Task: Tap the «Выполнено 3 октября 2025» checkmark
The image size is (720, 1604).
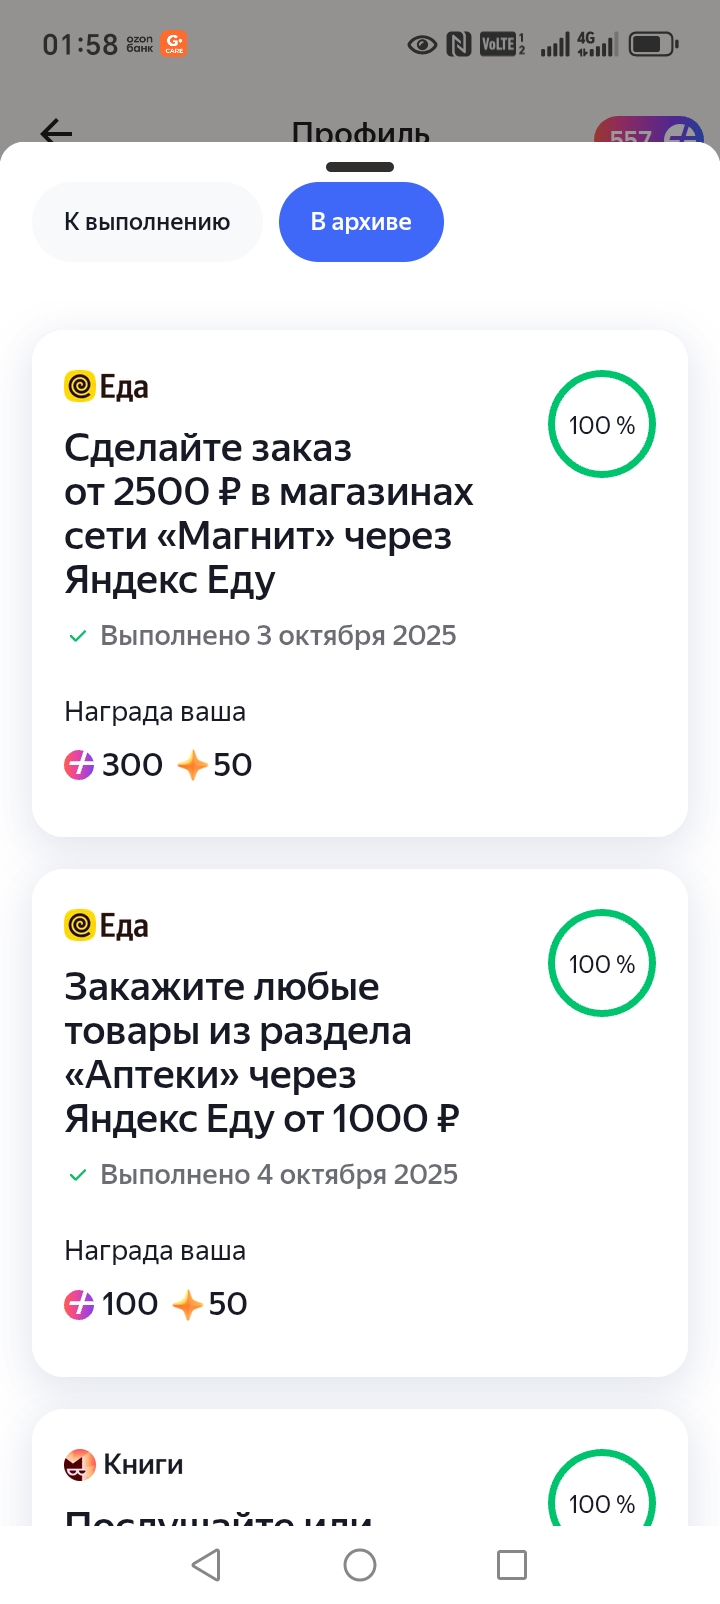Action: (x=77, y=636)
